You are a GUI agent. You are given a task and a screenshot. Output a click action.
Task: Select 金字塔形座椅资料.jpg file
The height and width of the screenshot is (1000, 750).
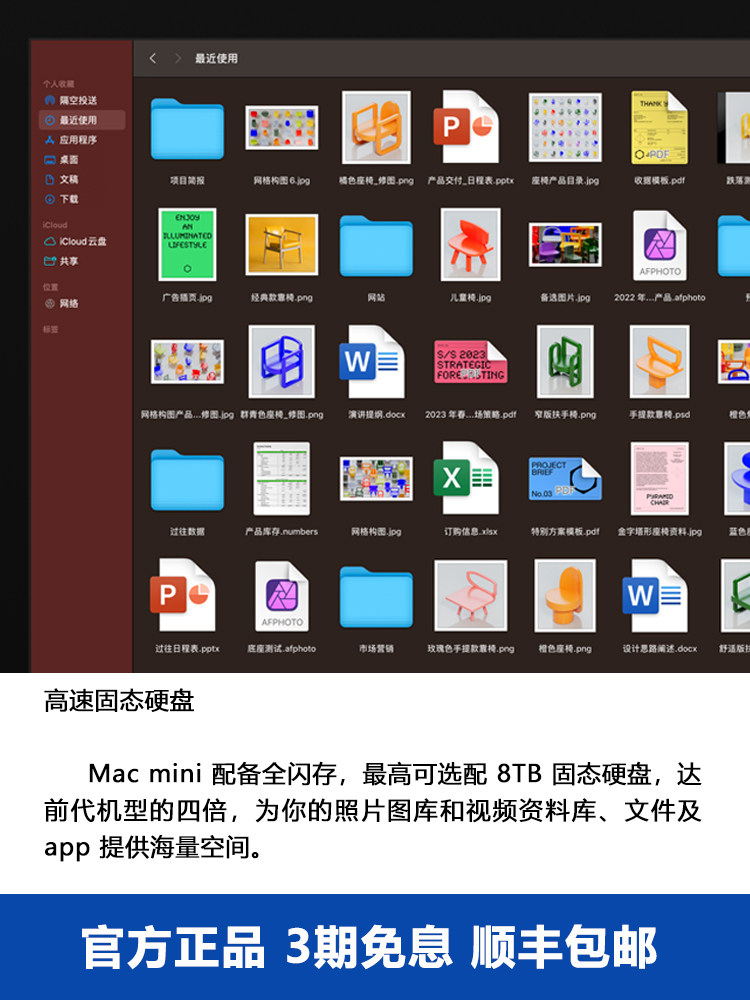coord(659,478)
